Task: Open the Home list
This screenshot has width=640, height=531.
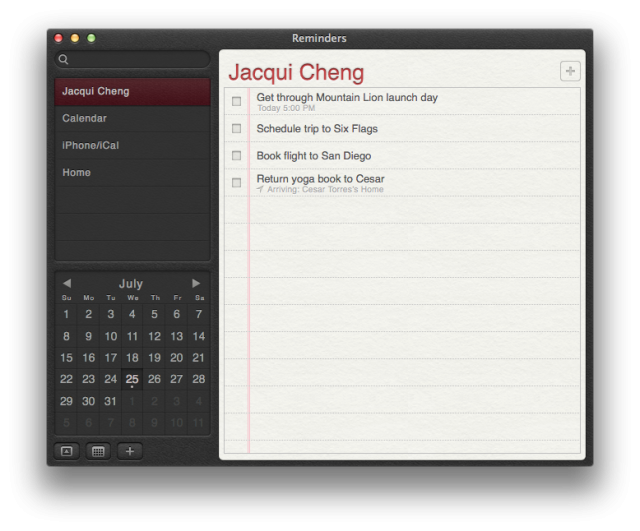Action: click(132, 173)
